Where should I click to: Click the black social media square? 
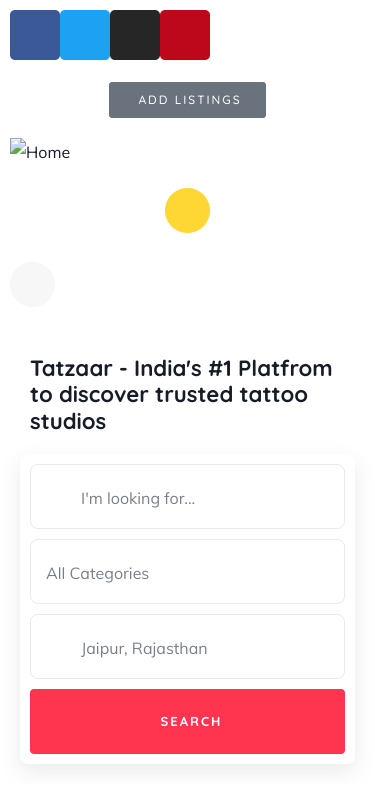135,35
